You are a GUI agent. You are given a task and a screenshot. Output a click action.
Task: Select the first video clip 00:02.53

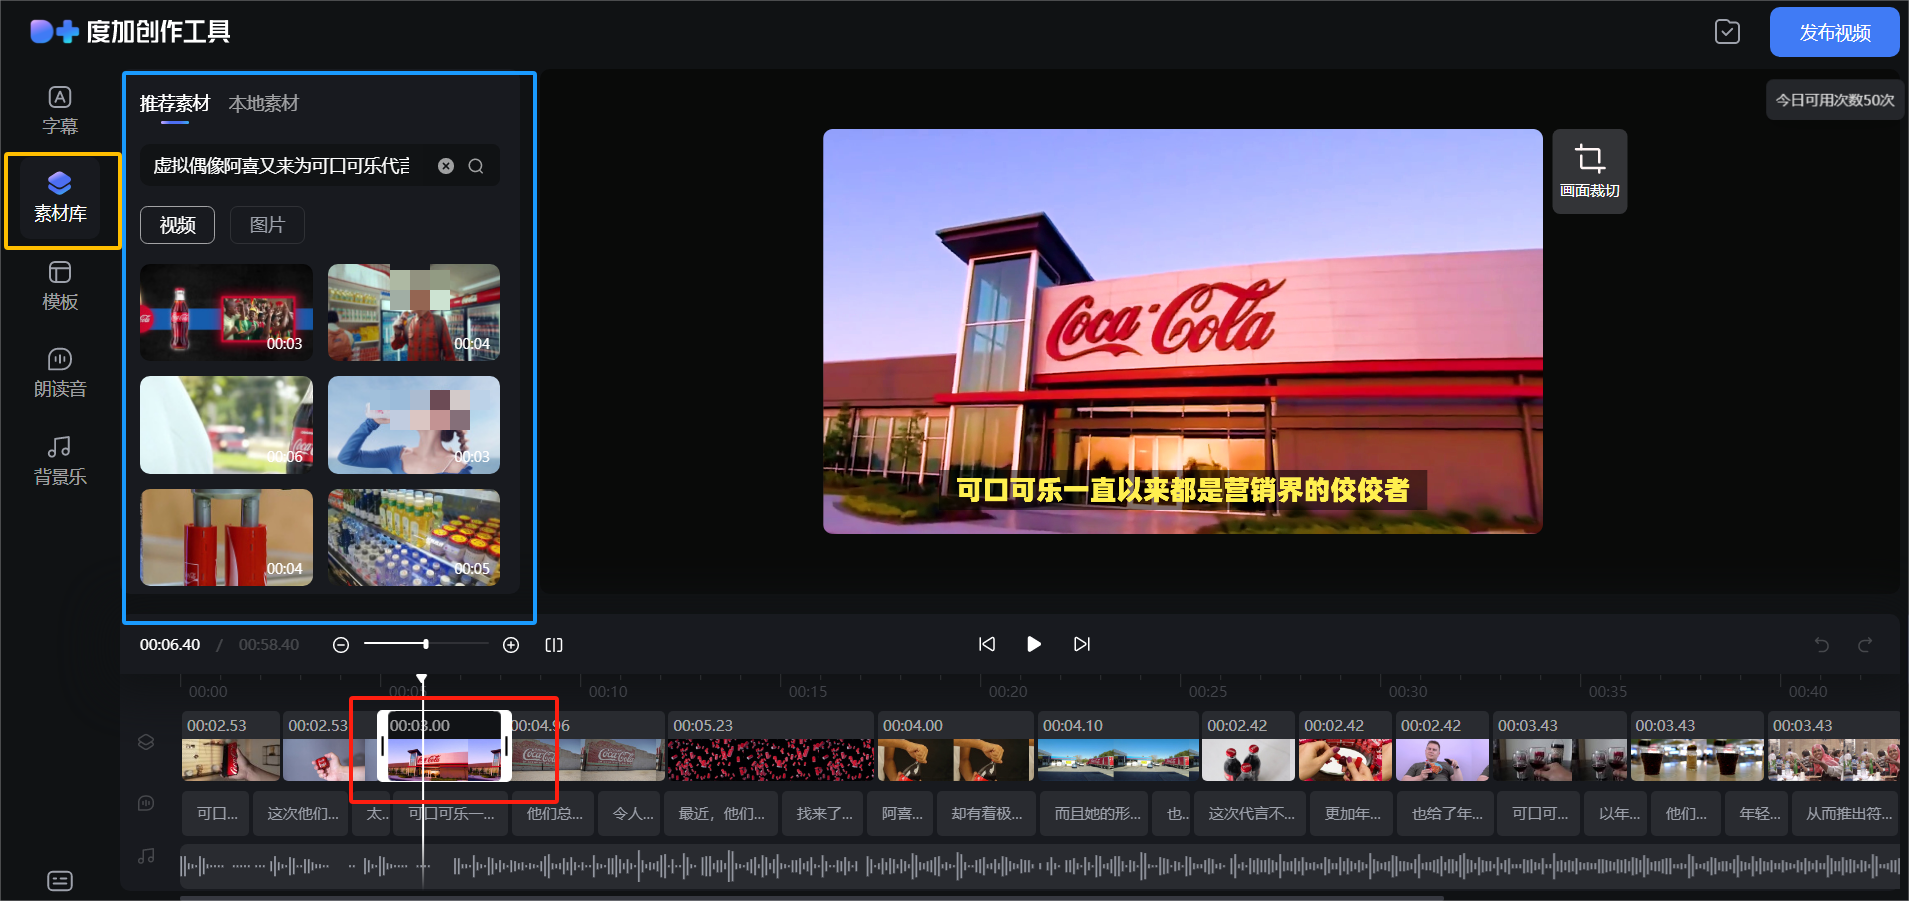coord(231,746)
